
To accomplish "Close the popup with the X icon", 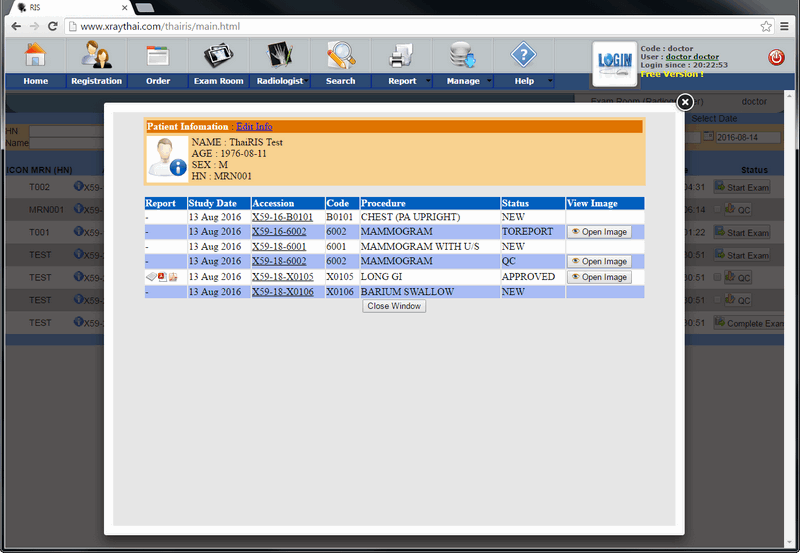I will [685, 102].
